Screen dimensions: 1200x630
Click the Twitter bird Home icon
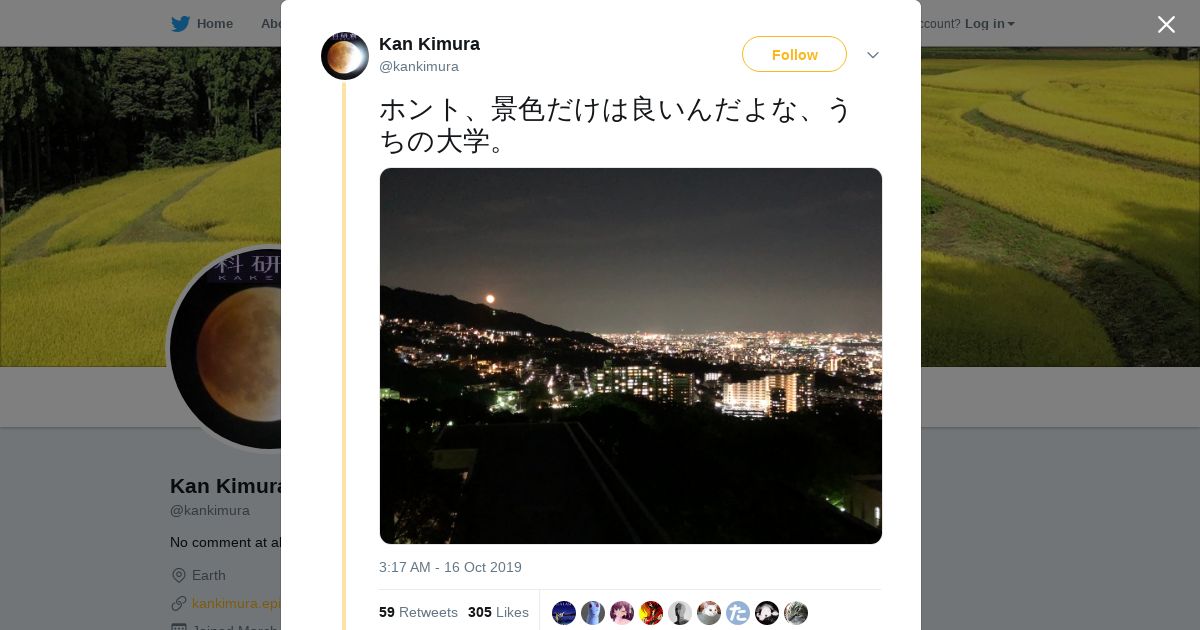[x=180, y=24]
